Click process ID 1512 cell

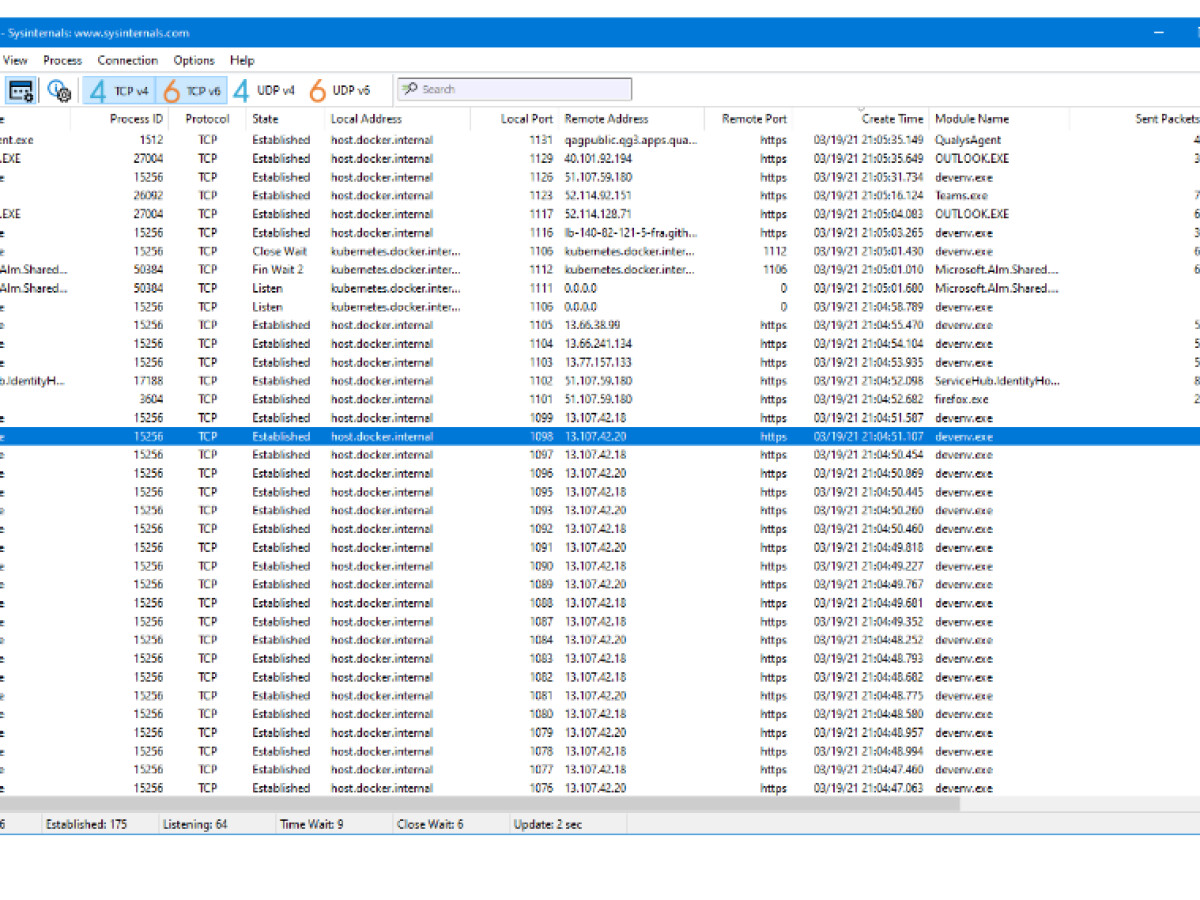point(151,140)
